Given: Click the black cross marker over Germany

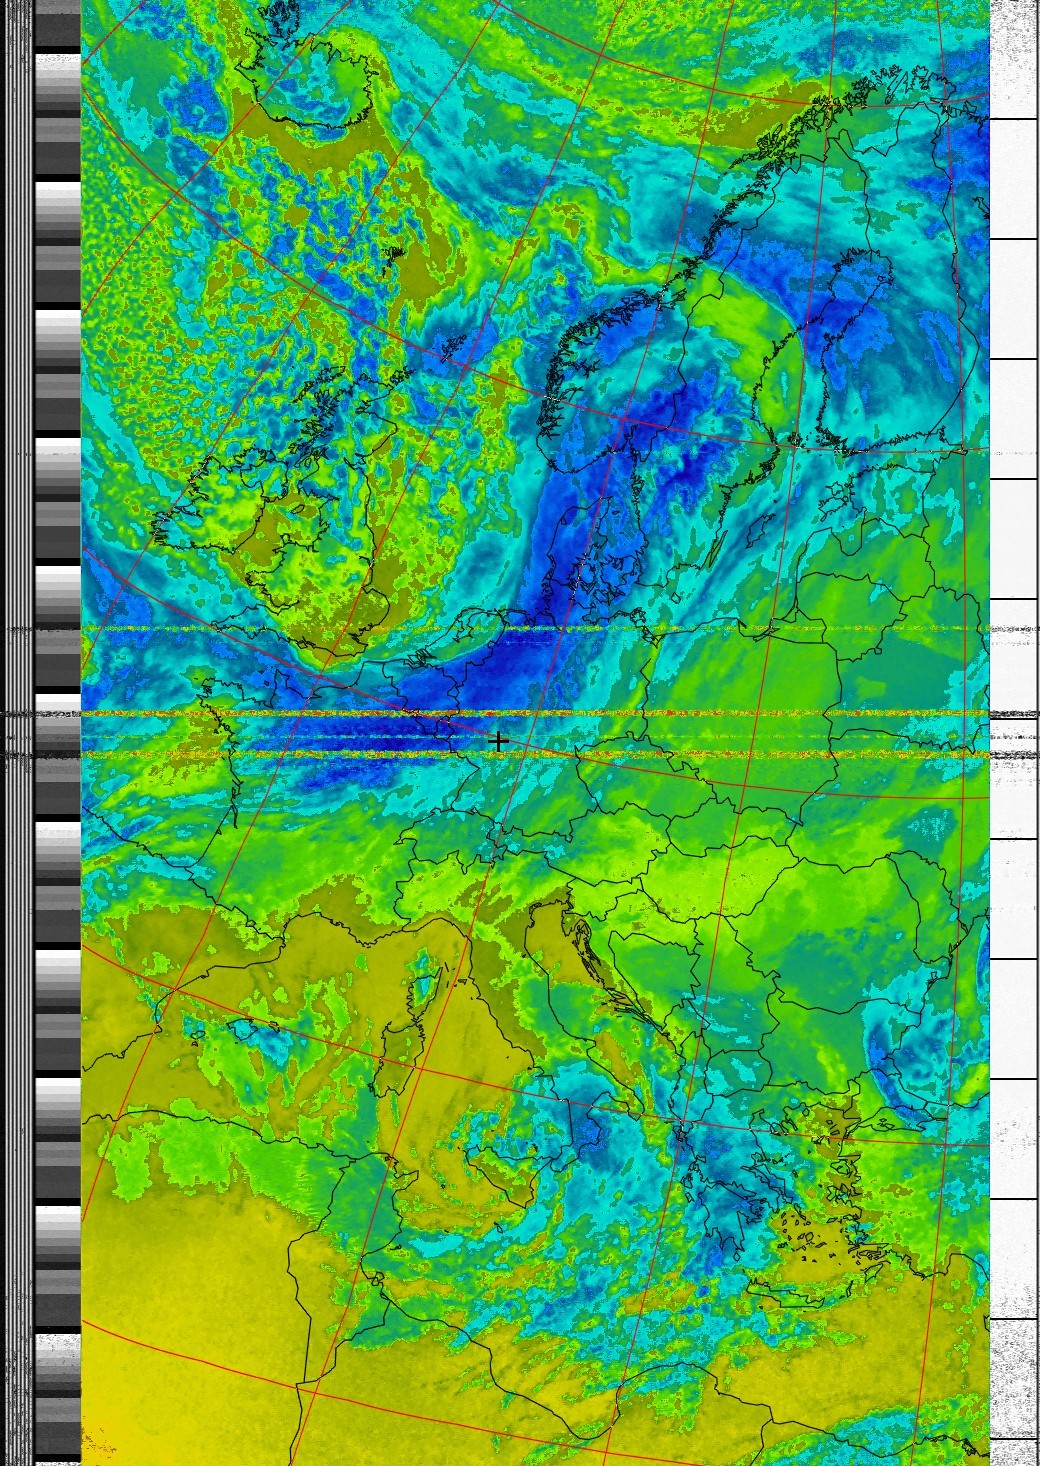Looking at the screenshot, I should click(x=498, y=741).
